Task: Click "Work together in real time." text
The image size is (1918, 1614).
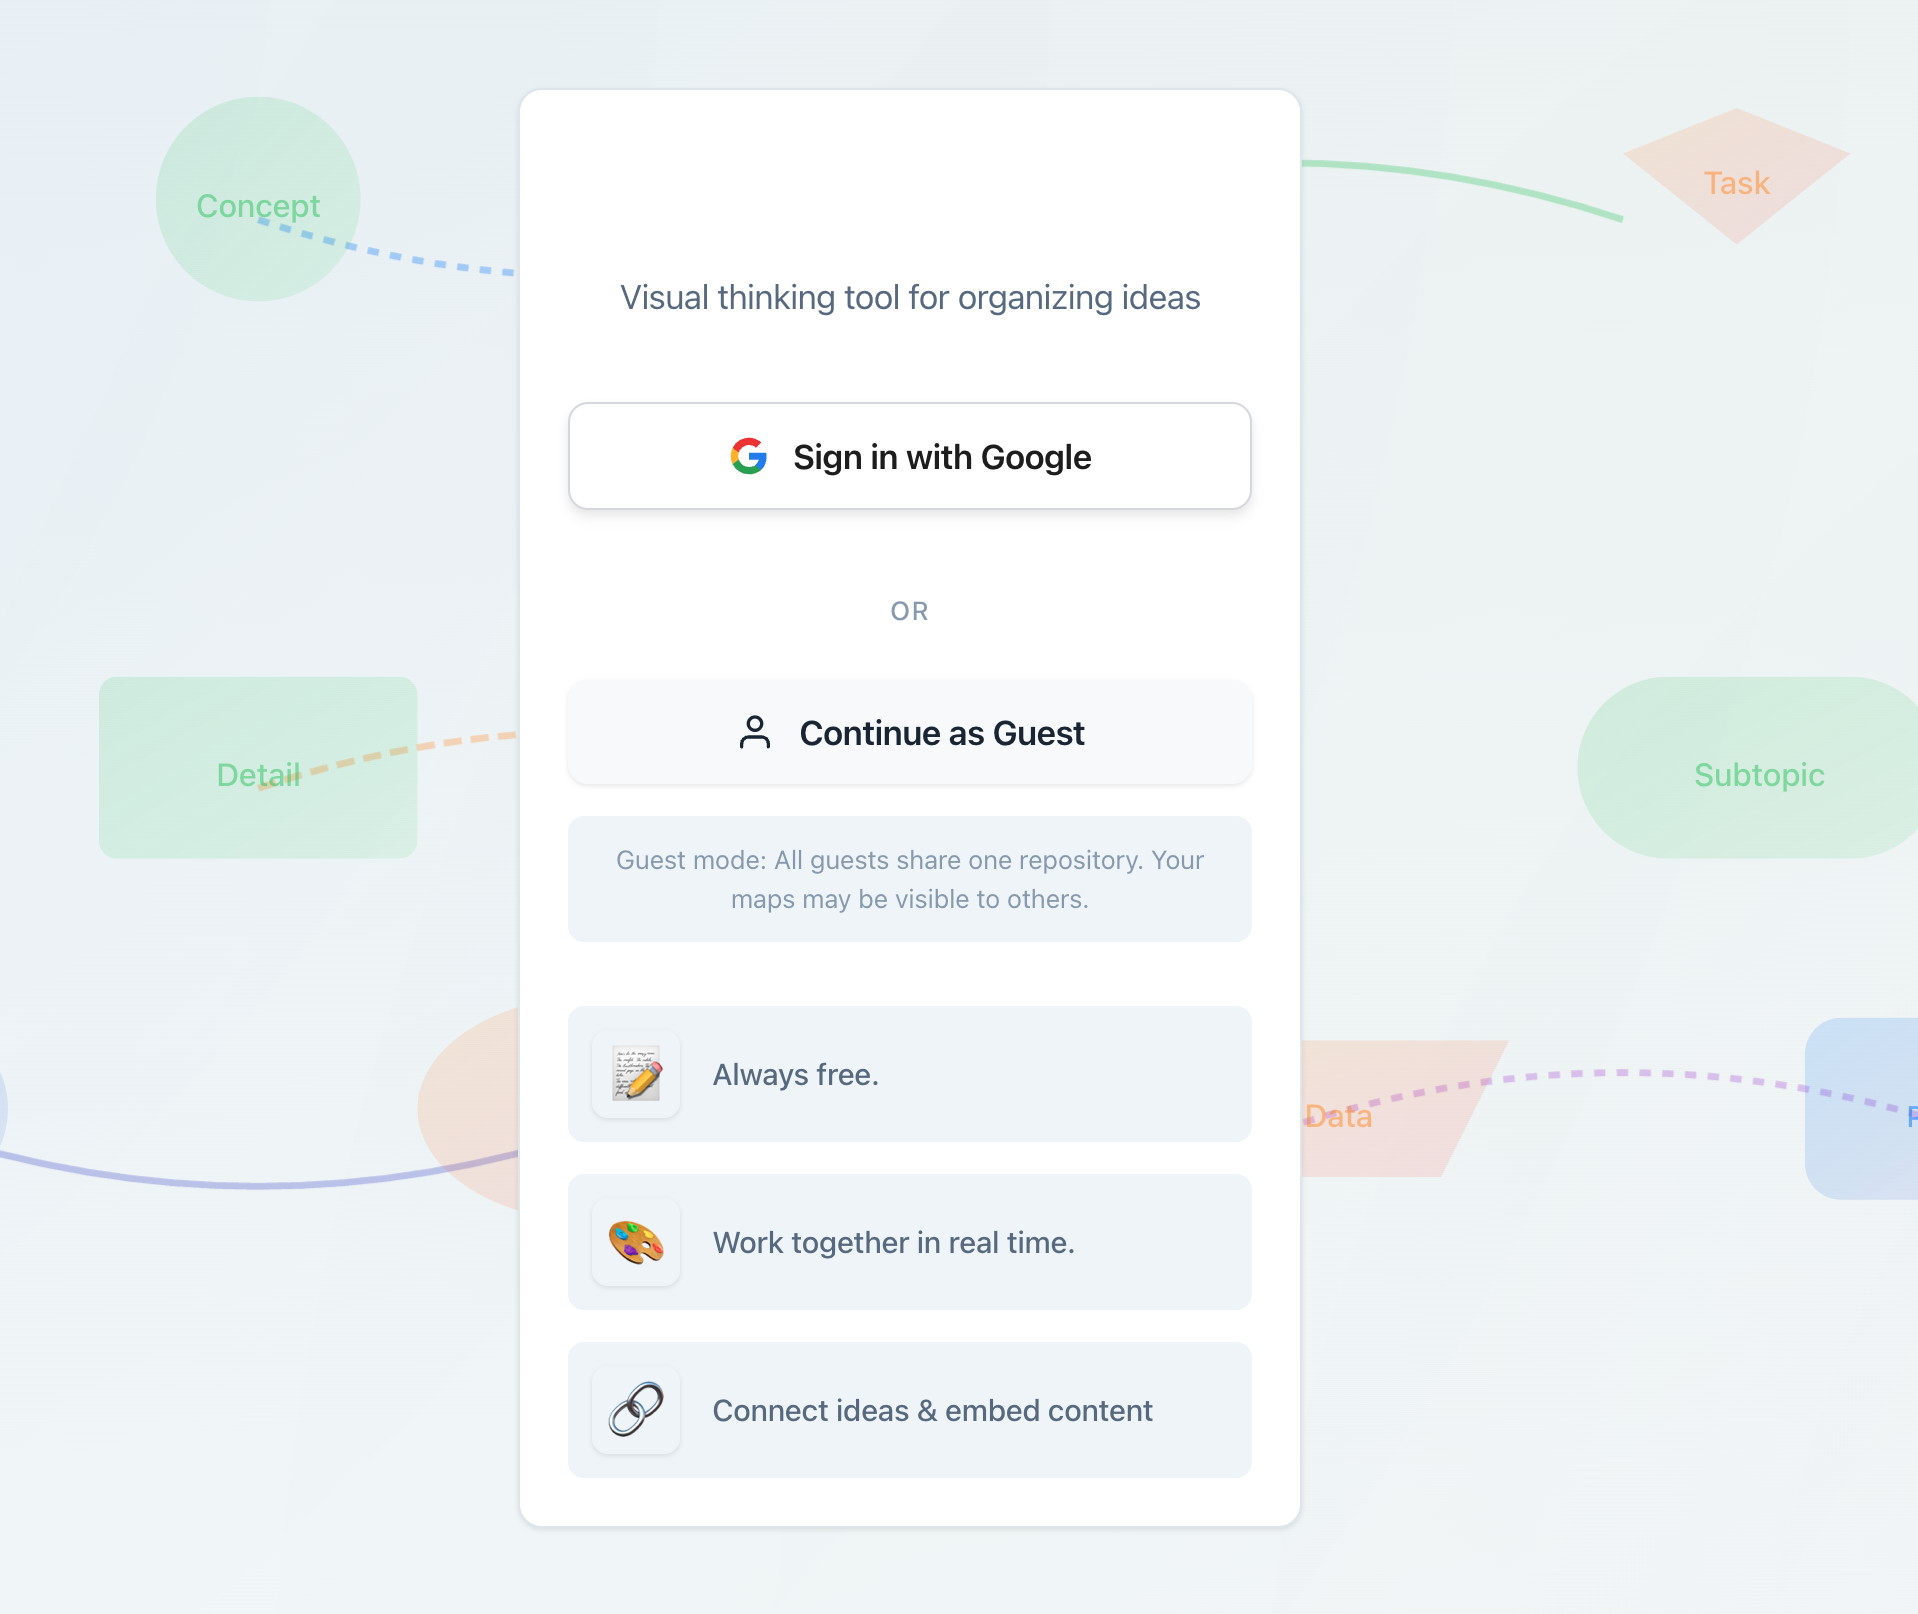Action: point(893,1242)
